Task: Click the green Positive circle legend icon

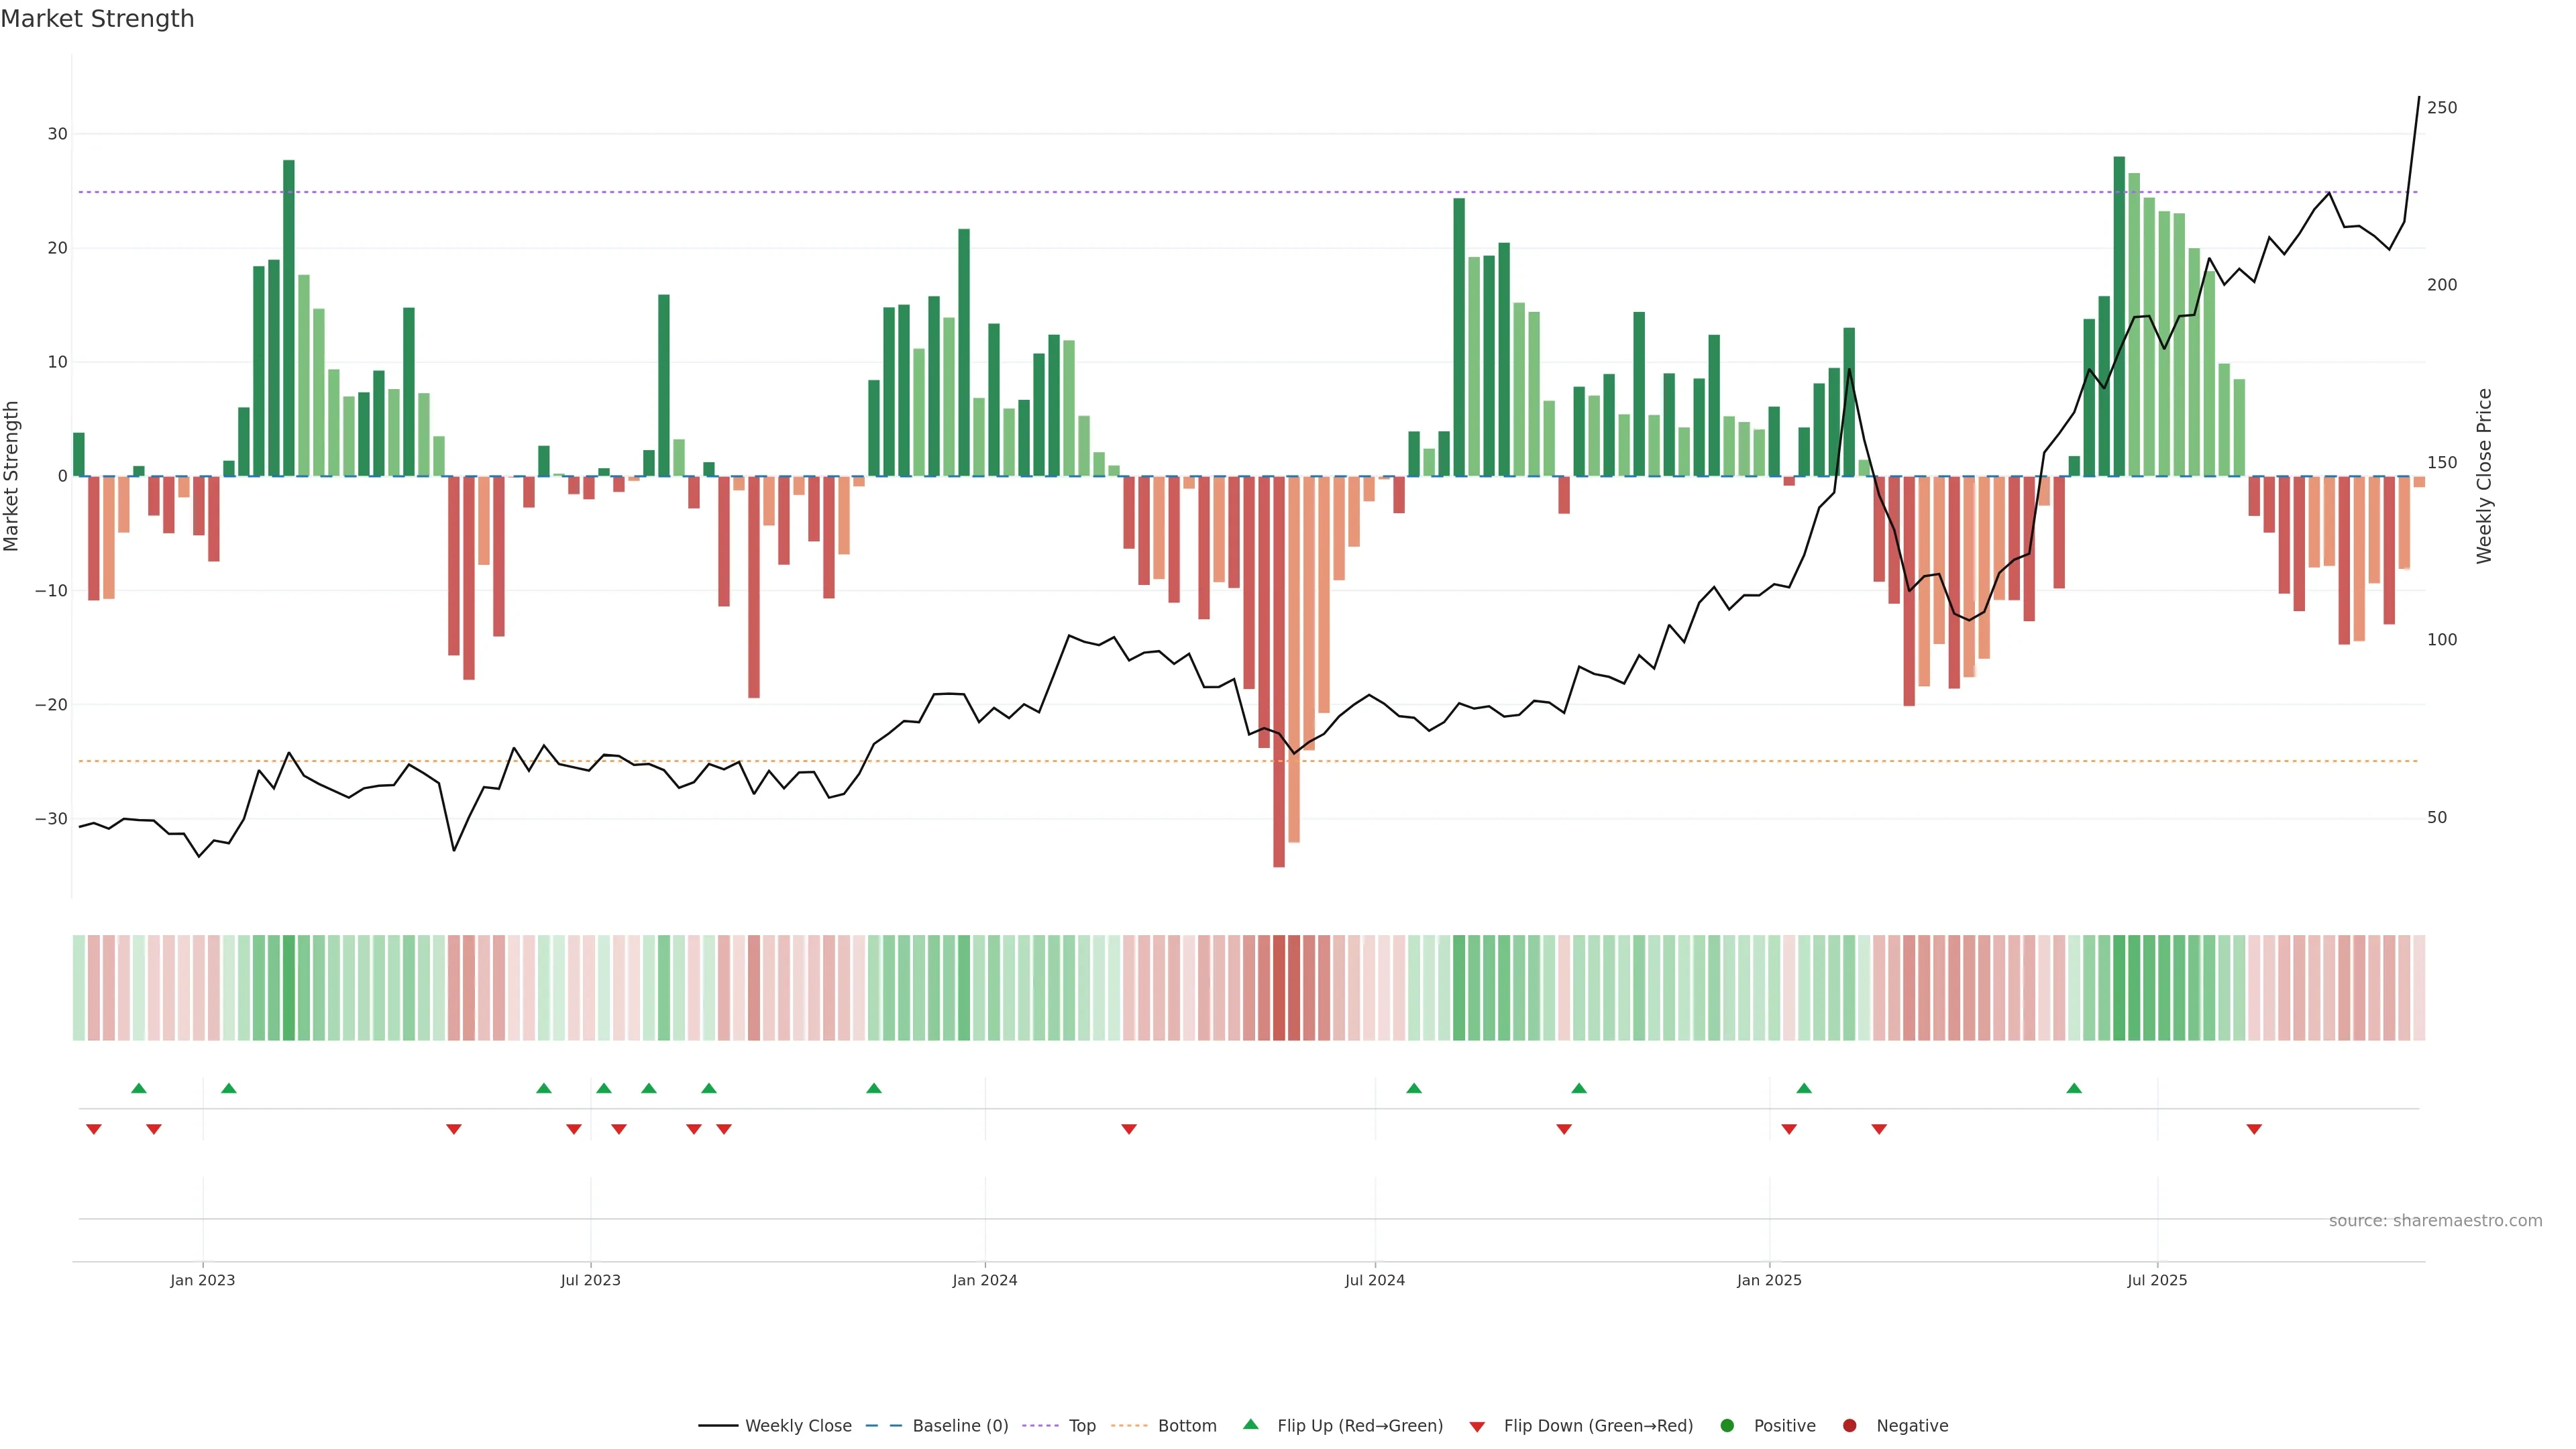Action: pos(1727,1426)
